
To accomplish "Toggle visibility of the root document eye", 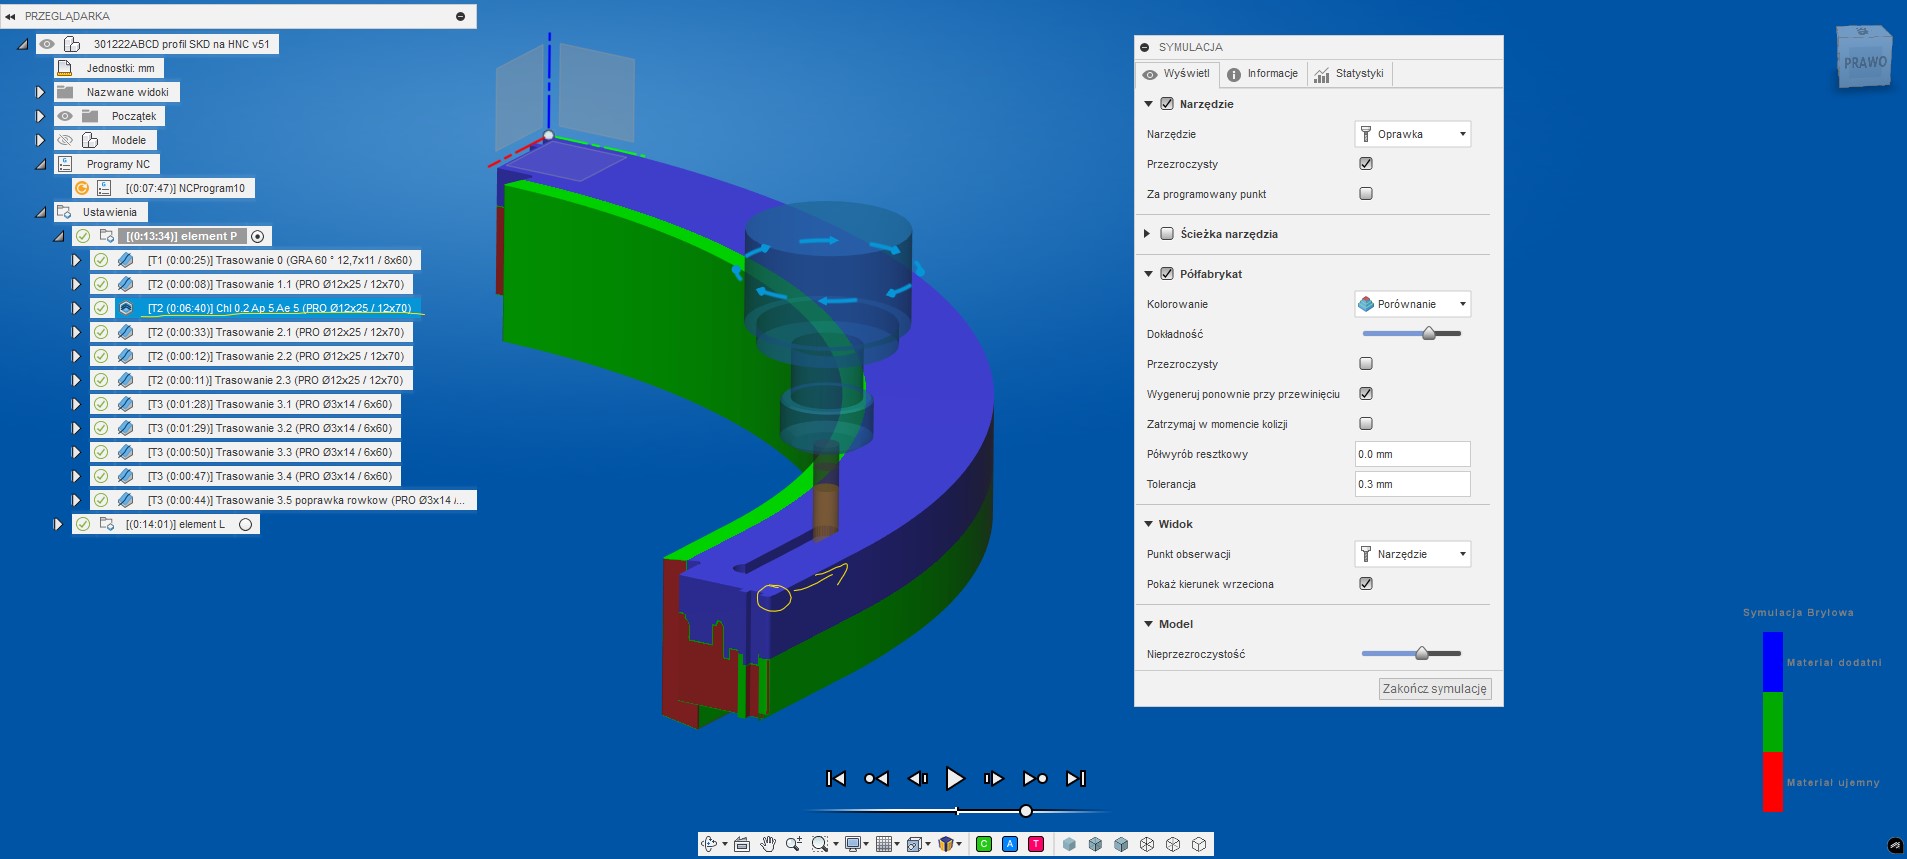I will click(47, 44).
